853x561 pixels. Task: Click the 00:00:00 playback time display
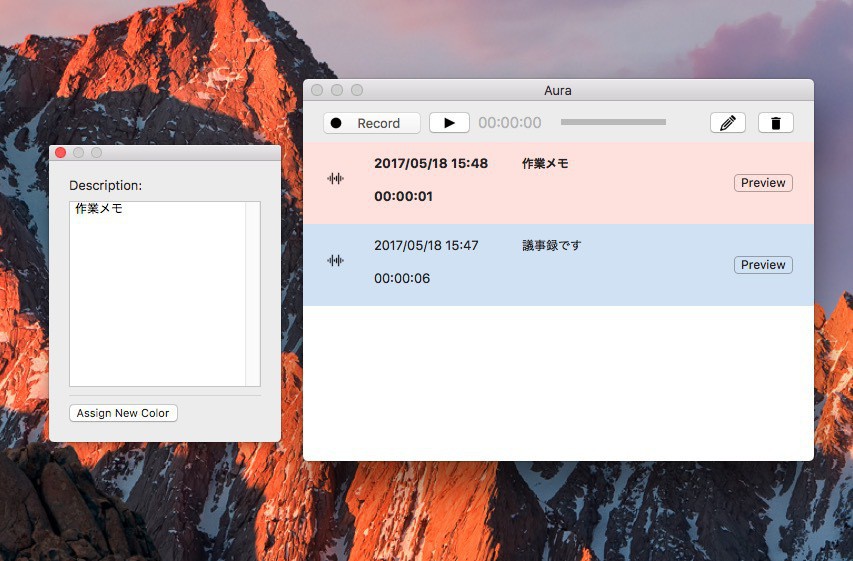[510, 123]
